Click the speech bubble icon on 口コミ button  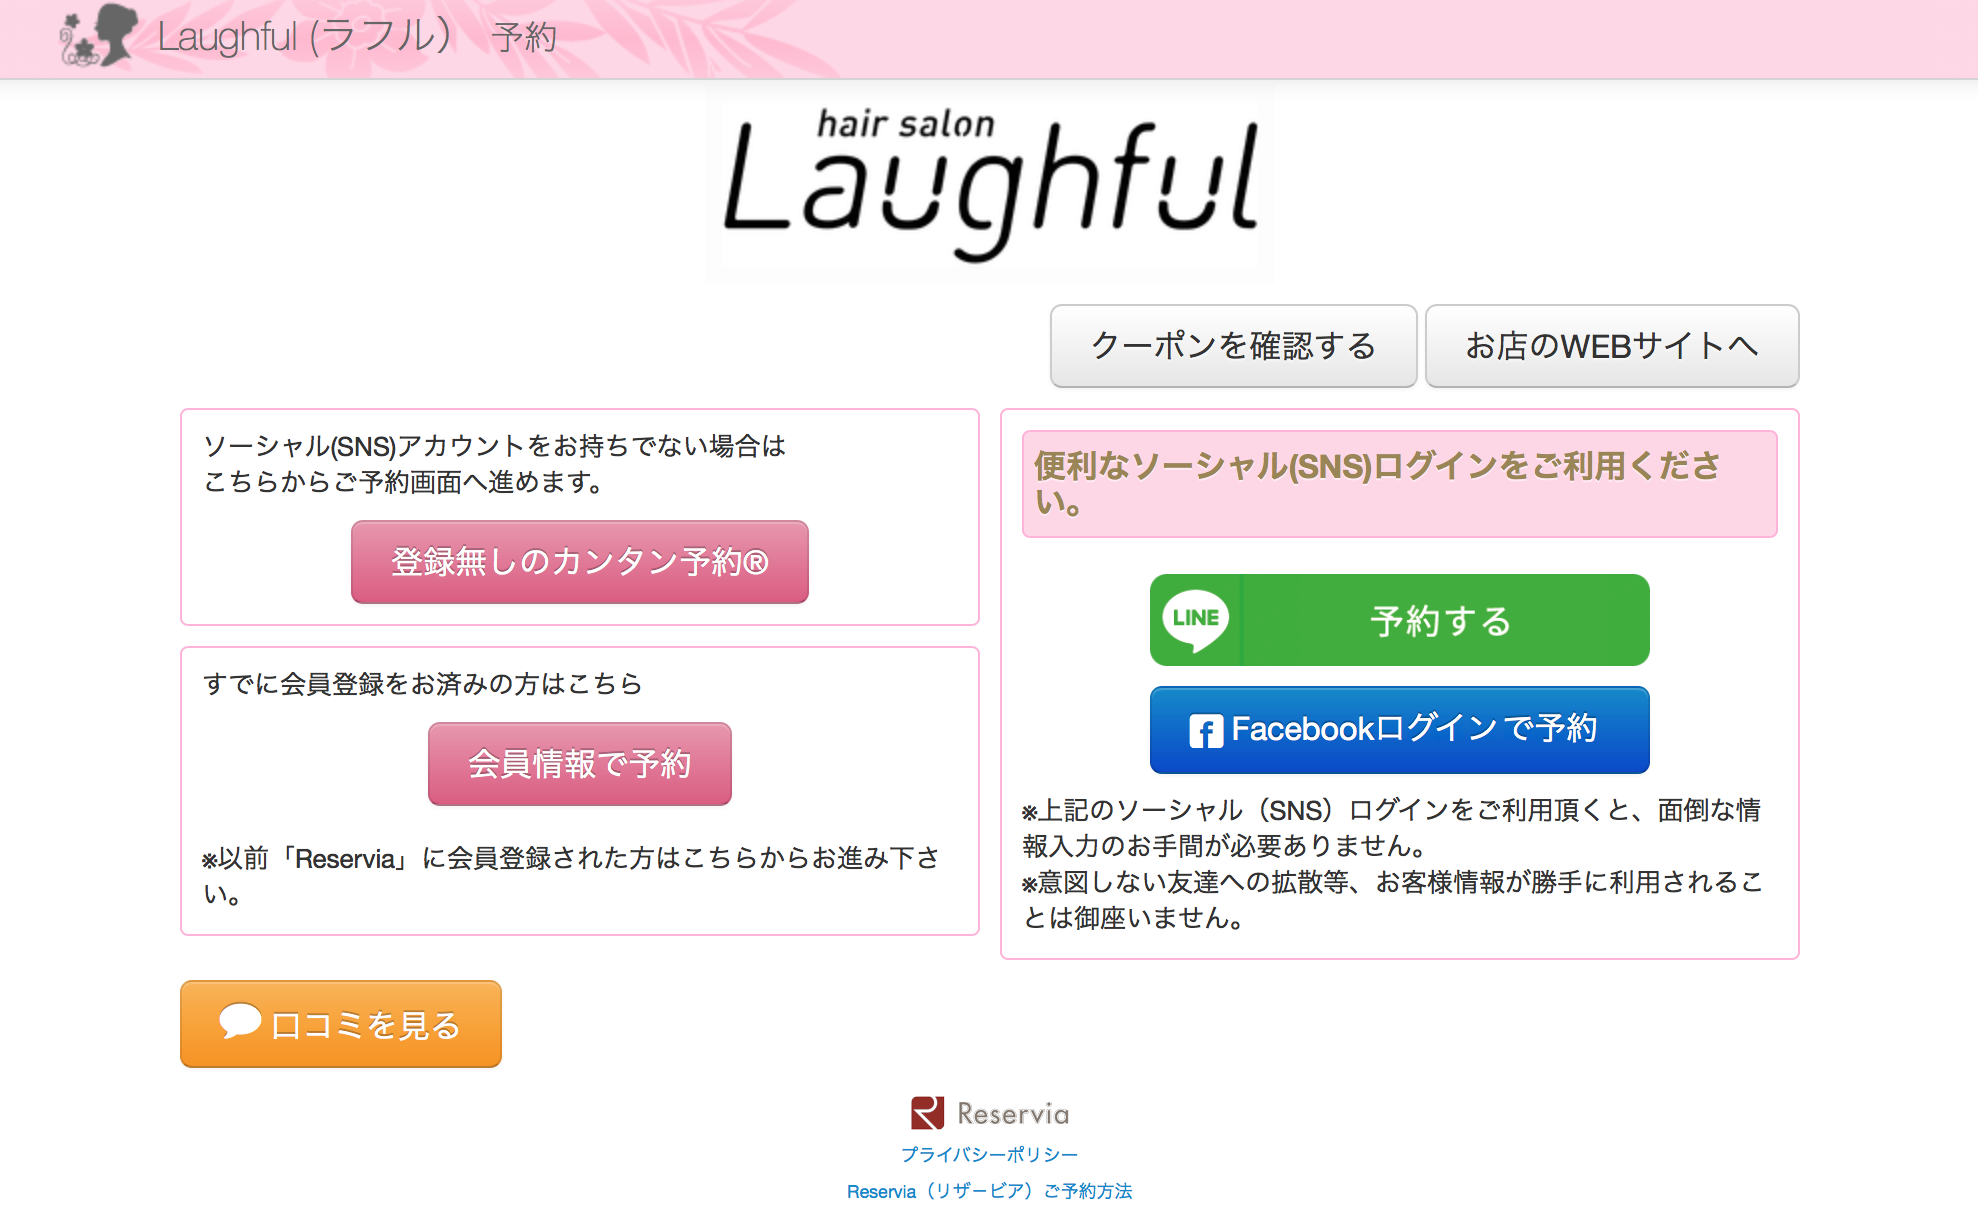pos(240,1021)
